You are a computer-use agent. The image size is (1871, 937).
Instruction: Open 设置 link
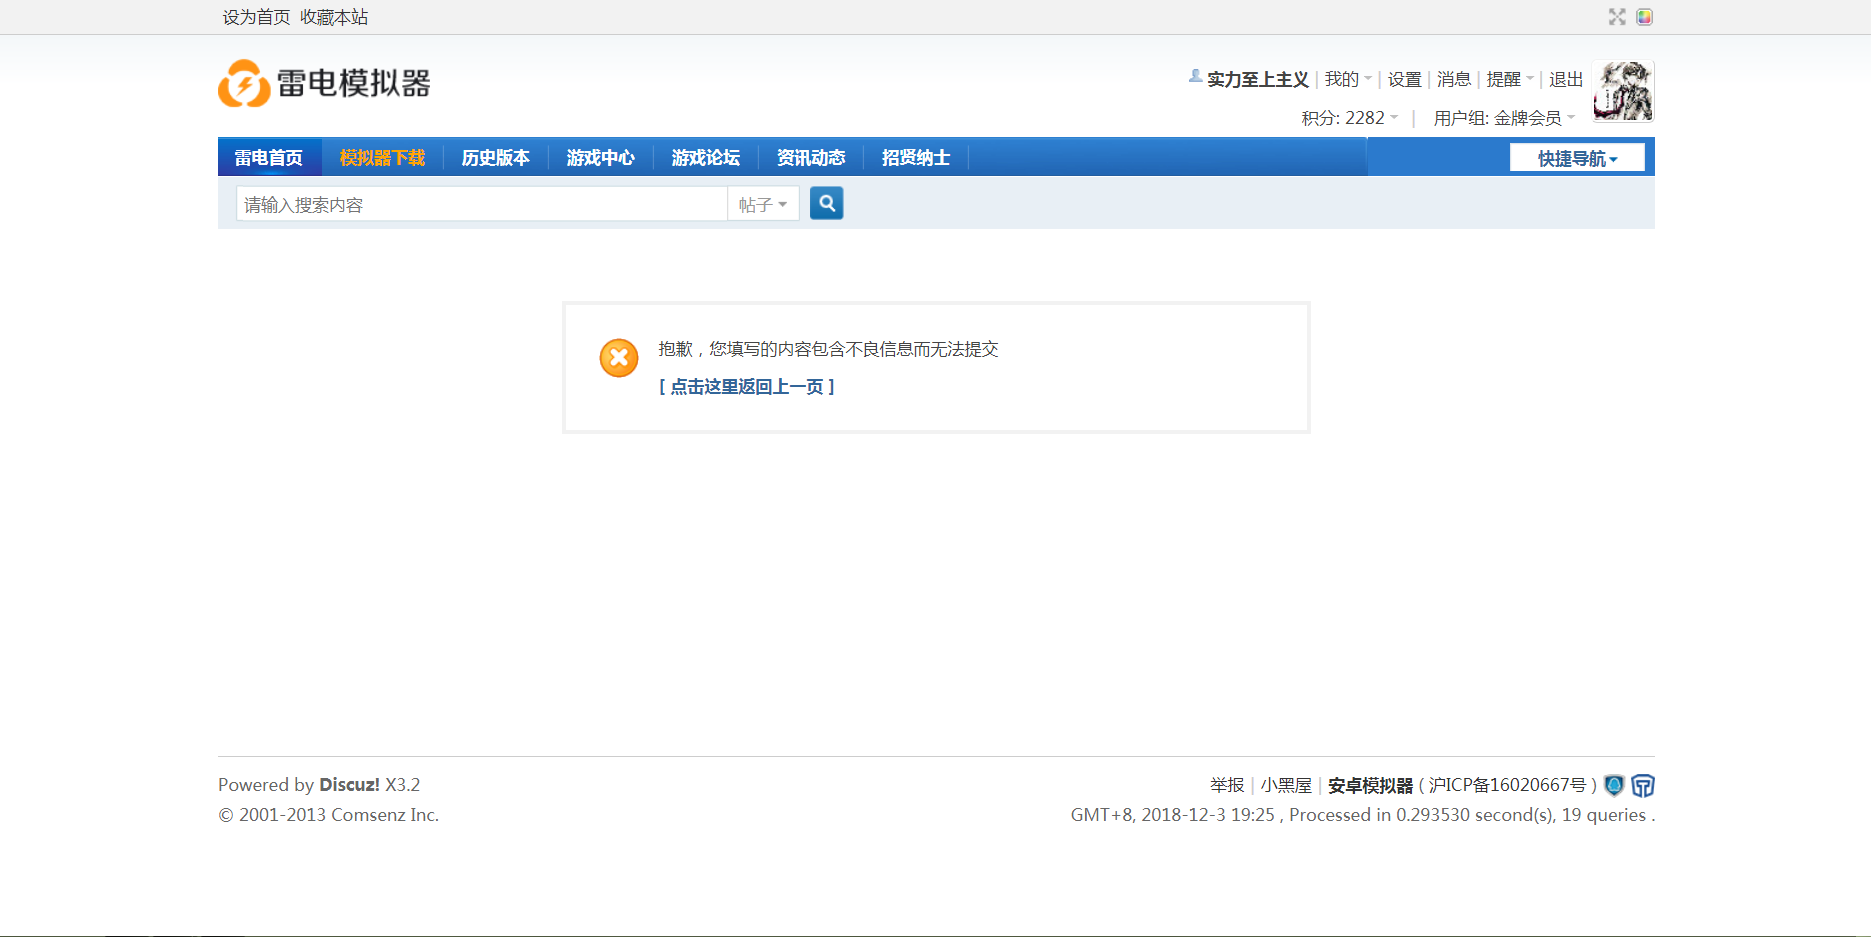tap(1404, 79)
